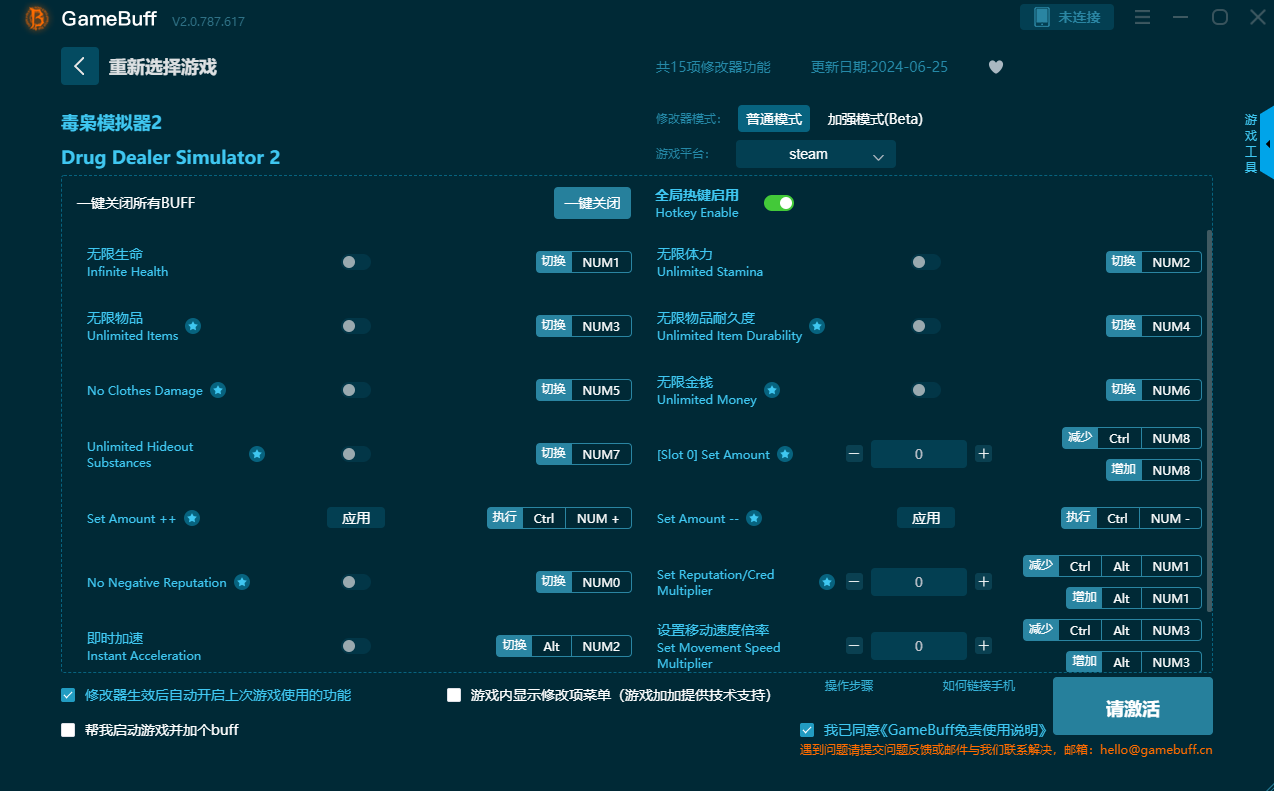The image size is (1274, 791).
Task: Select 加强模式(Beta) enhanced mode tab
Action: (x=875, y=119)
